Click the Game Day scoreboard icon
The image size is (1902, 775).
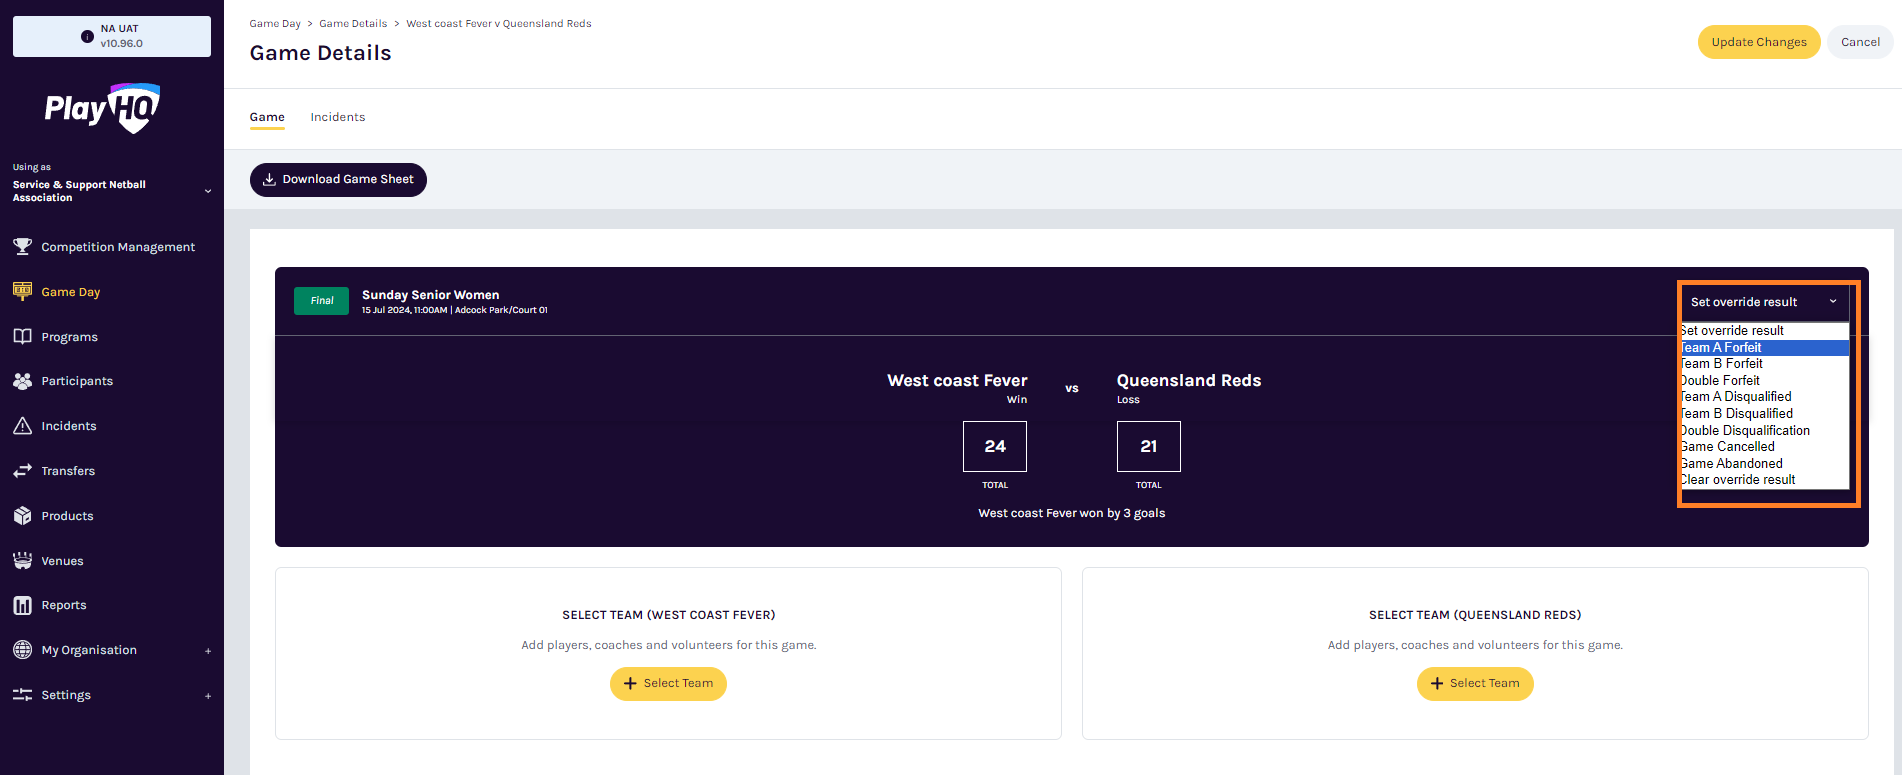point(22,291)
